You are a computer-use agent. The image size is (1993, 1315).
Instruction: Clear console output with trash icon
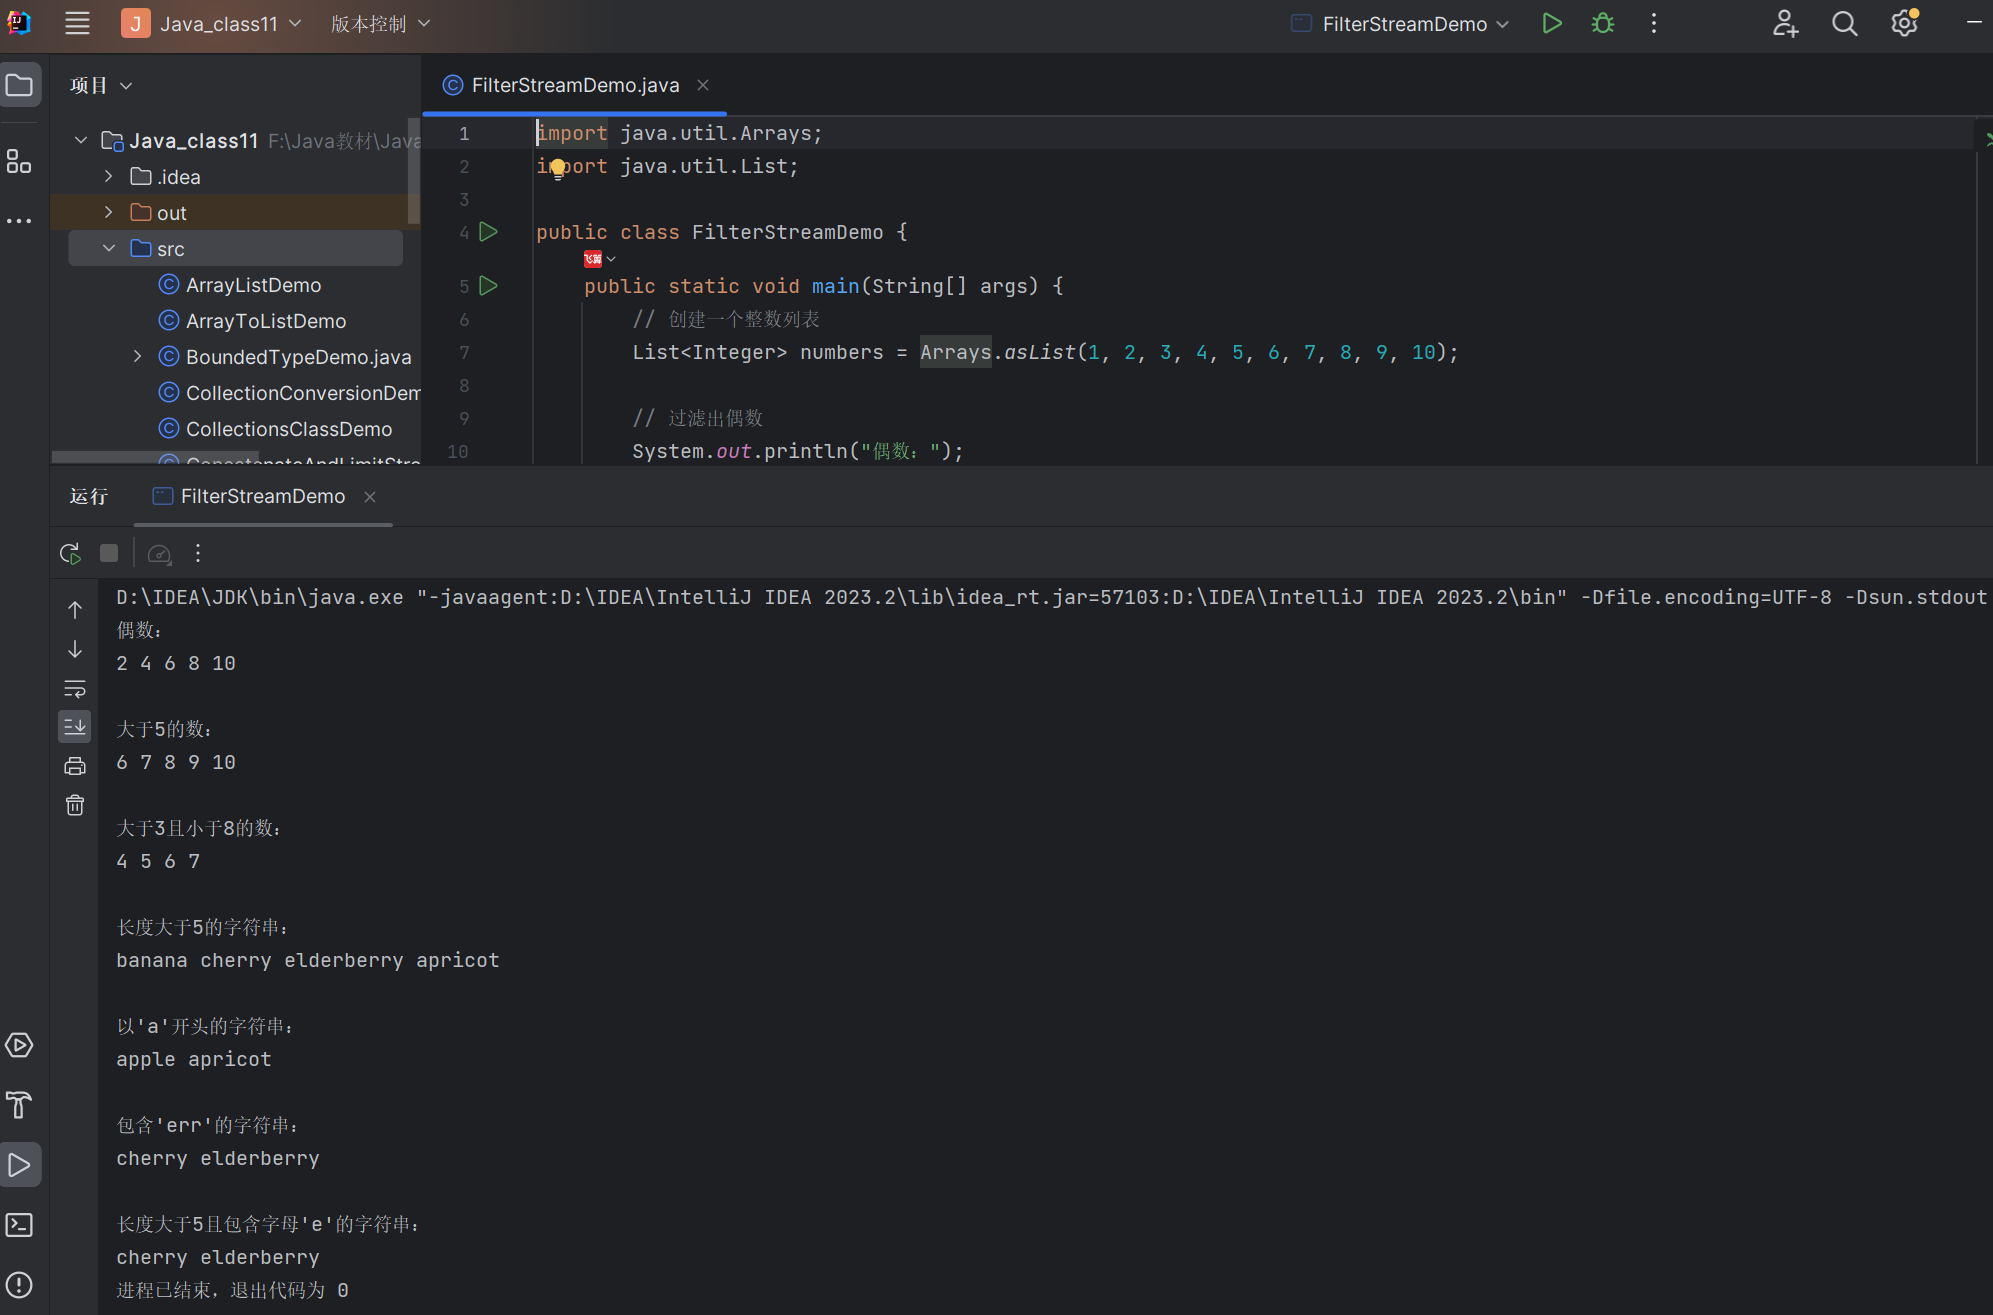75,805
